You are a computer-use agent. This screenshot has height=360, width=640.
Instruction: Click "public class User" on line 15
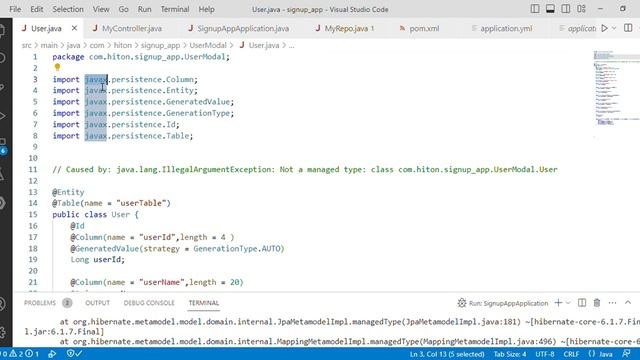pyautogui.click(x=91, y=214)
